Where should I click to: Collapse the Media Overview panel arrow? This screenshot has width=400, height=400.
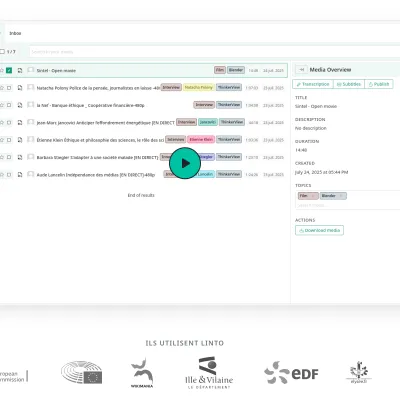tap(302, 69)
